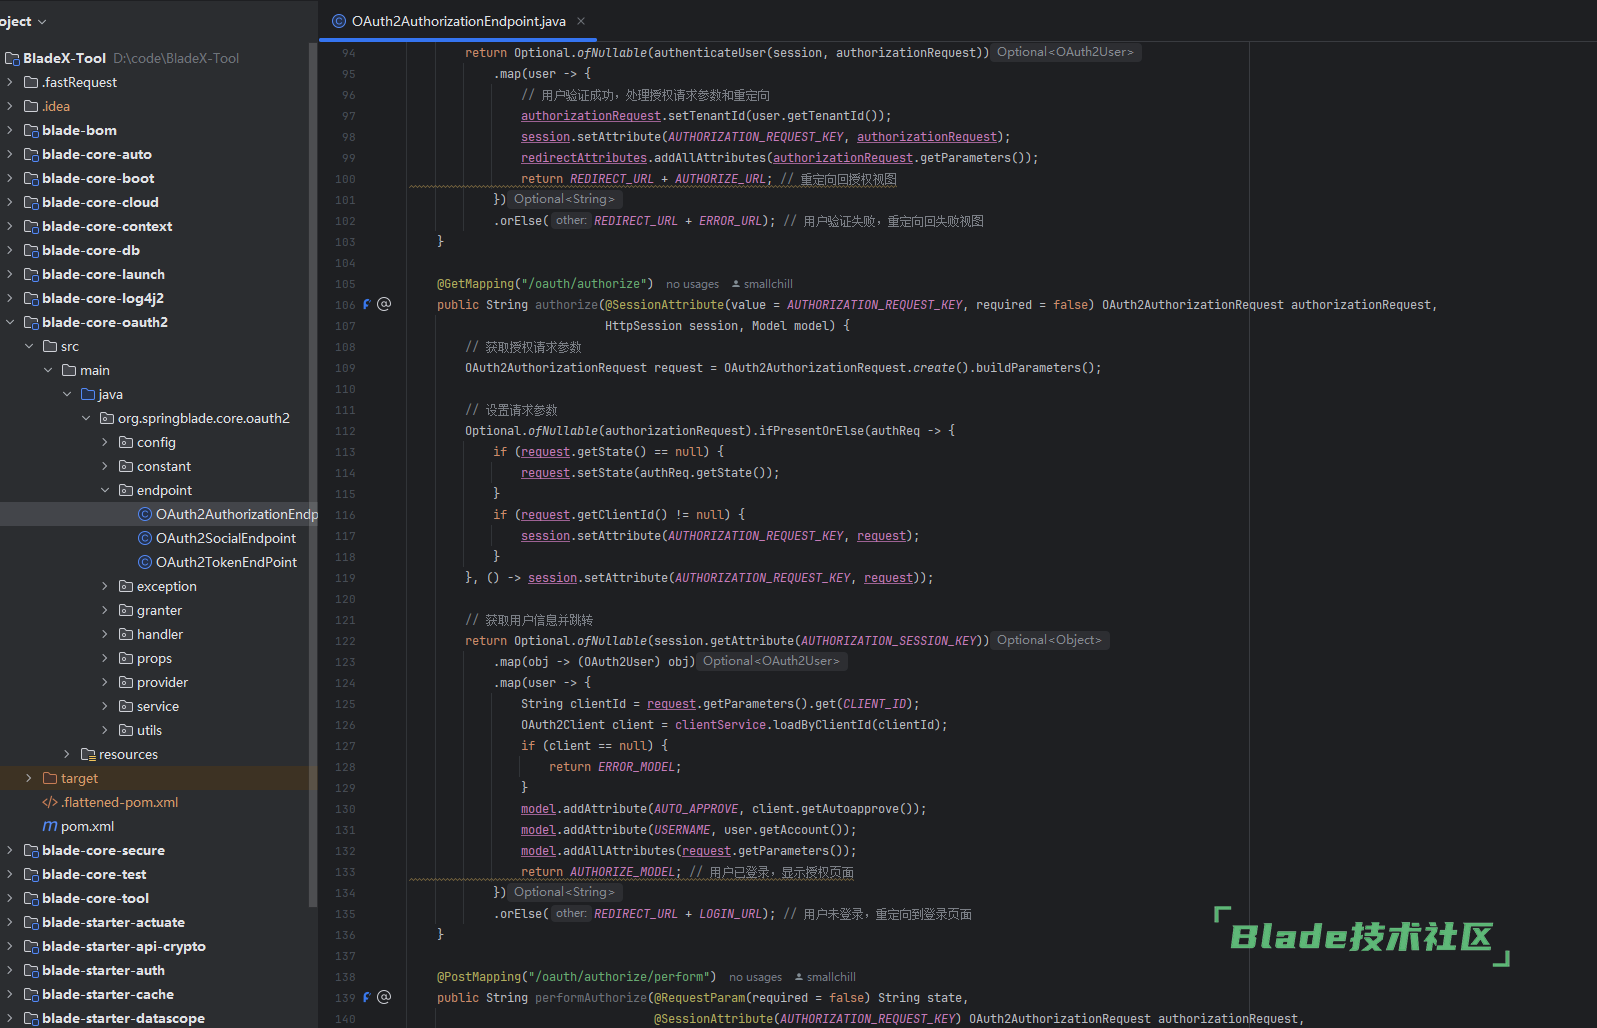1597x1028 pixels.
Task: Click the java source root folder icon
Action: (88, 394)
